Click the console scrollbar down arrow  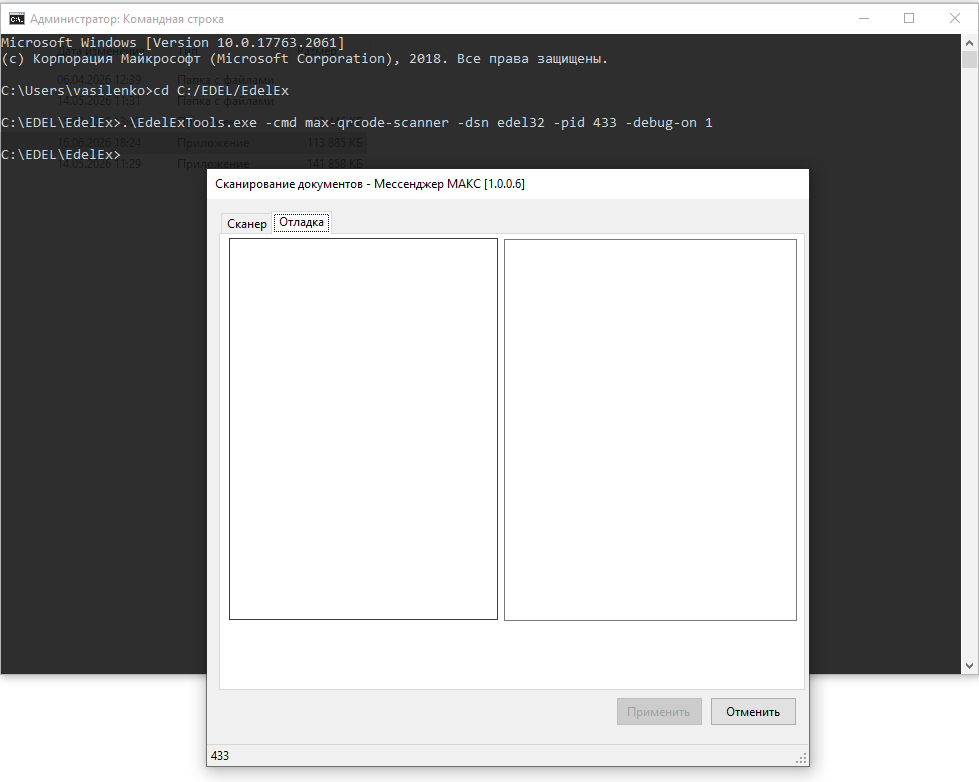click(969, 666)
